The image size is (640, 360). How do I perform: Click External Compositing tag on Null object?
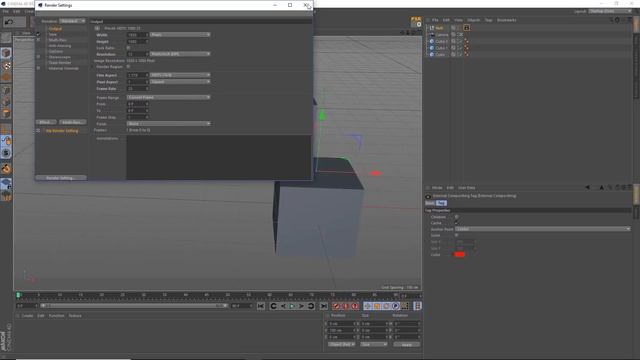pyautogui.click(x=467, y=28)
